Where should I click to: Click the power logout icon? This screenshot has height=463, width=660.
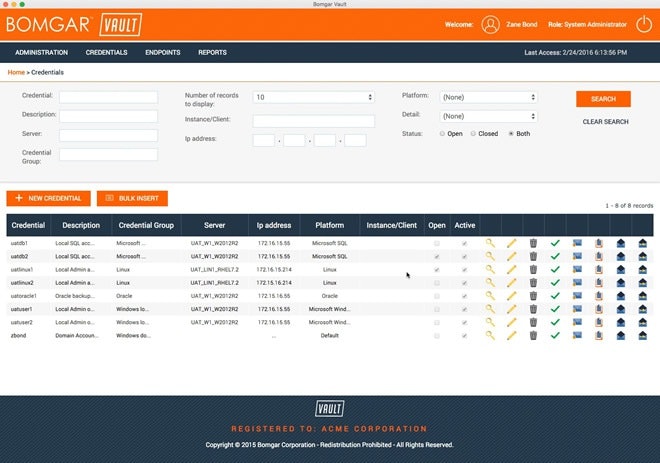pyautogui.click(x=644, y=24)
